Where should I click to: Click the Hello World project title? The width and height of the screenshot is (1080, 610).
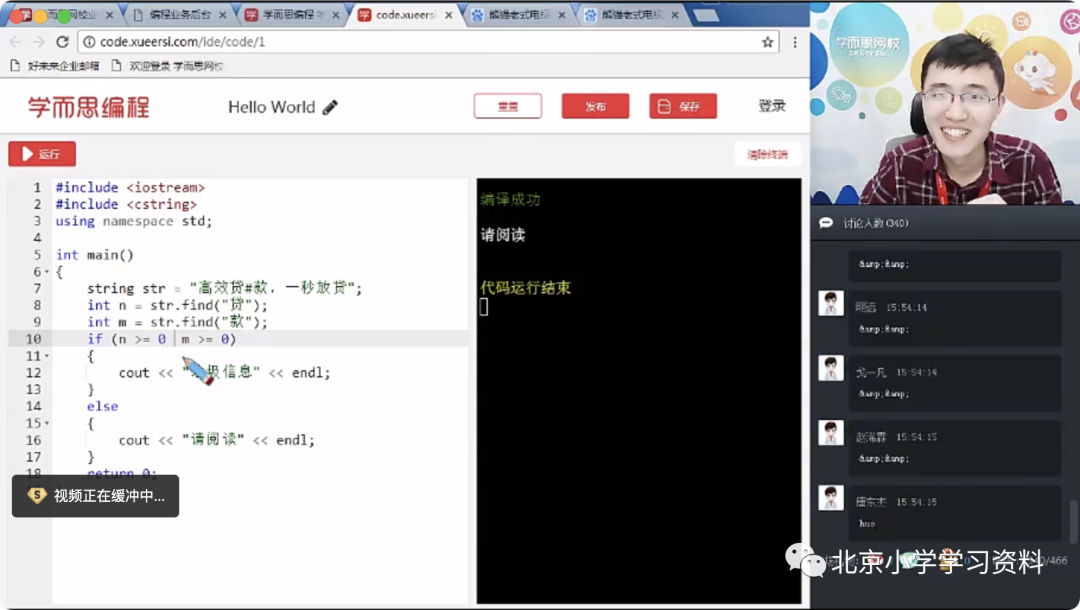(271, 107)
